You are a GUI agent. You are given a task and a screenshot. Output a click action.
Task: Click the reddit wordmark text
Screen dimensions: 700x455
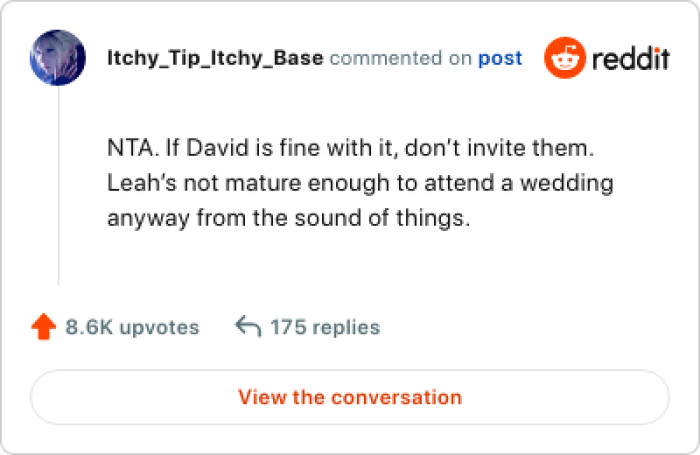coord(629,59)
